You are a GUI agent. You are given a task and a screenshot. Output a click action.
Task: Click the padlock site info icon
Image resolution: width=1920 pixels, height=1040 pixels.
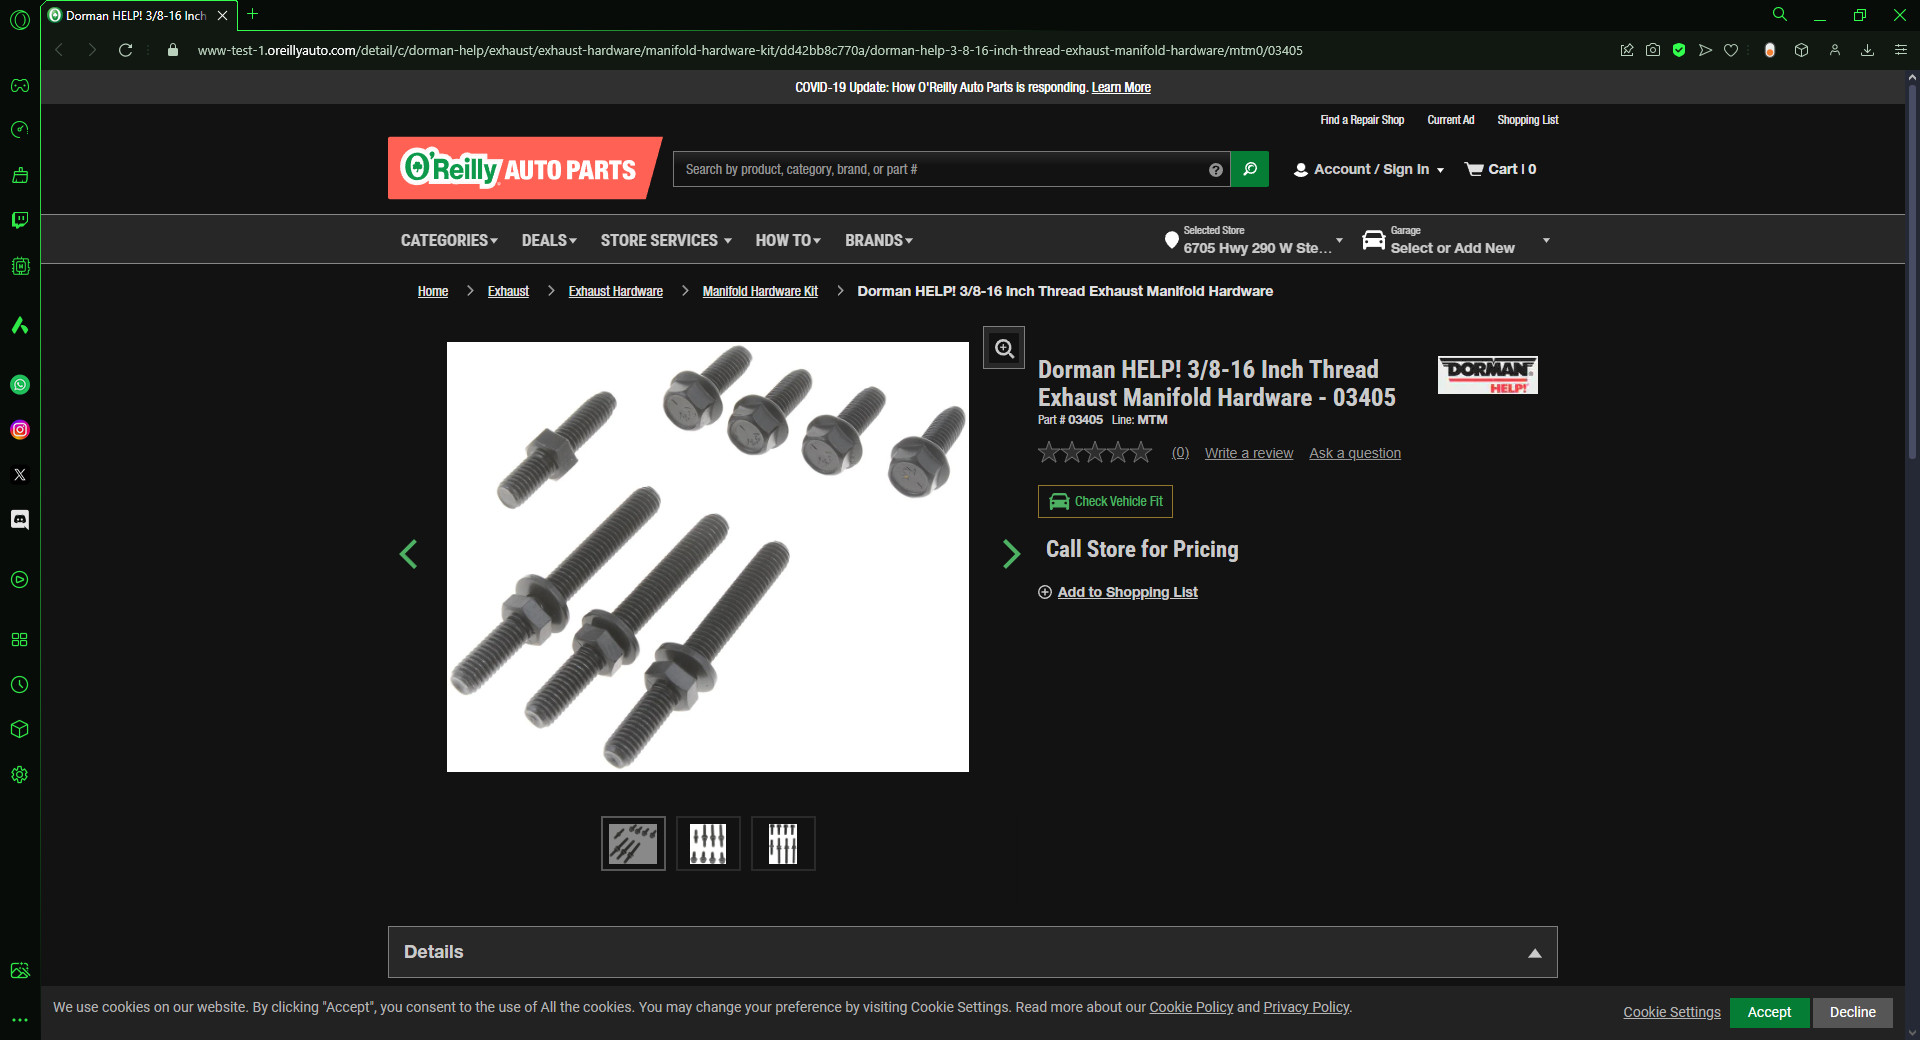coord(173,50)
